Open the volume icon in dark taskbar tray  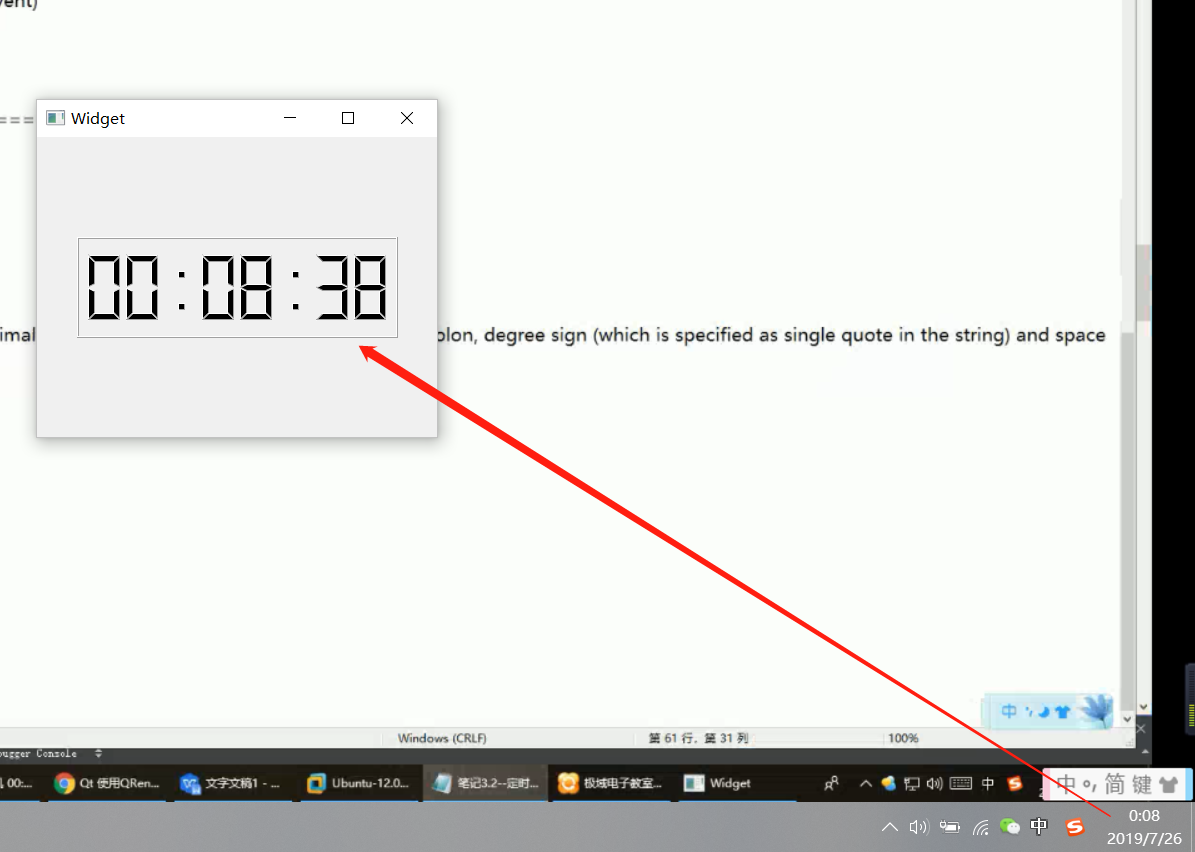pos(934,783)
